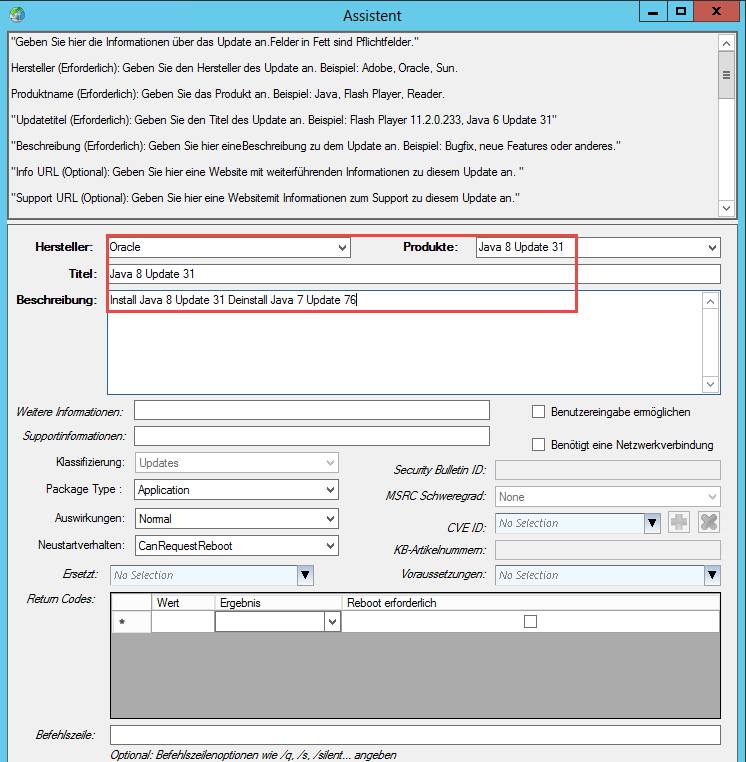The height and width of the screenshot is (762, 746).
Task: Click the globe application icon in title bar
Action: (x=17, y=15)
